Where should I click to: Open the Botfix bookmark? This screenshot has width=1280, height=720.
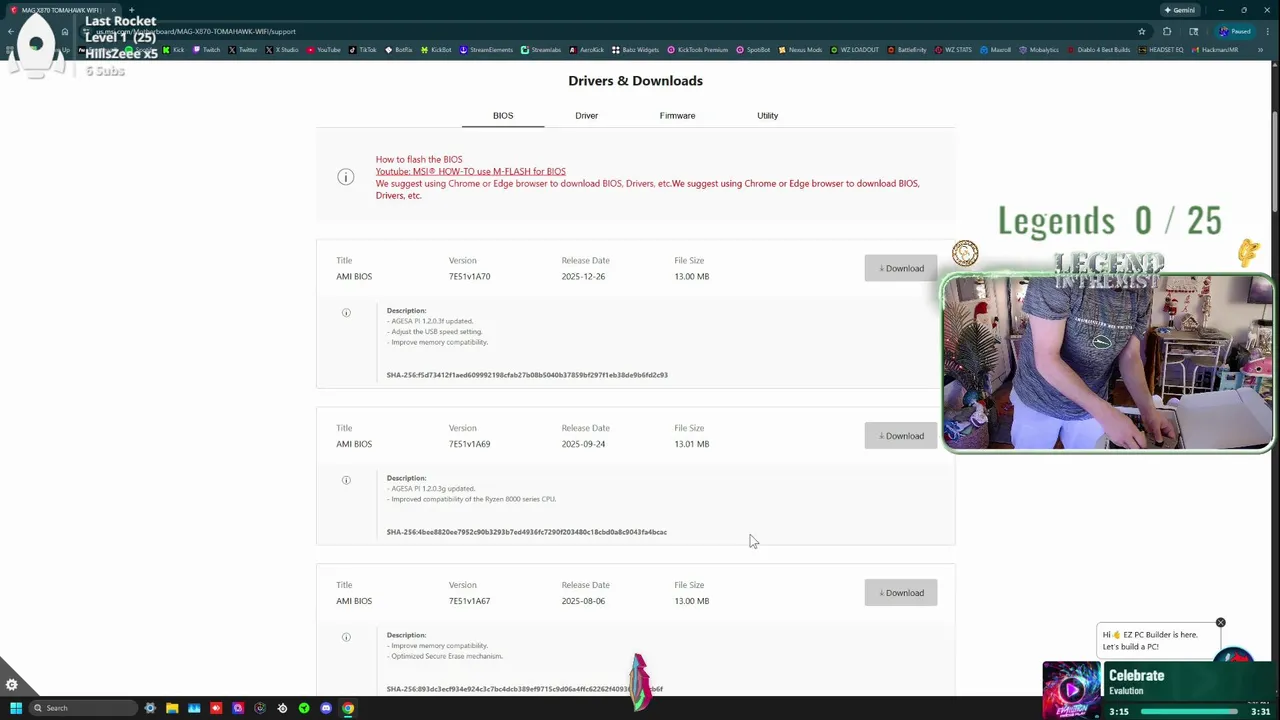(398, 50)
